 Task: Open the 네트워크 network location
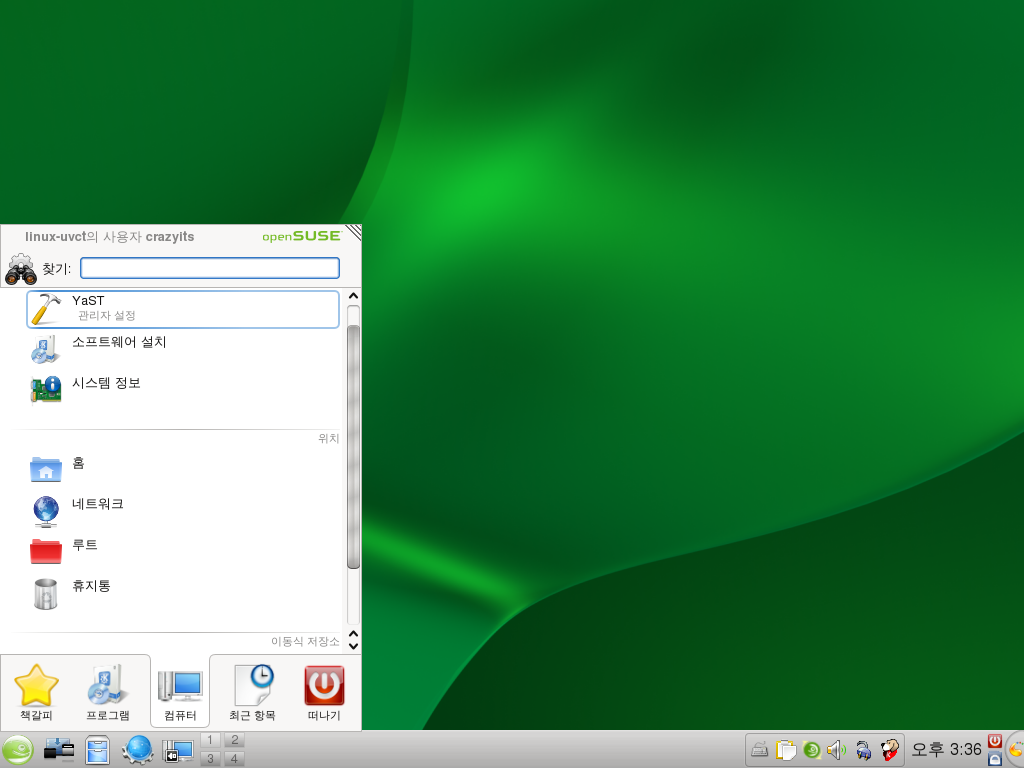pyautogui.click(x=183, y=511)
